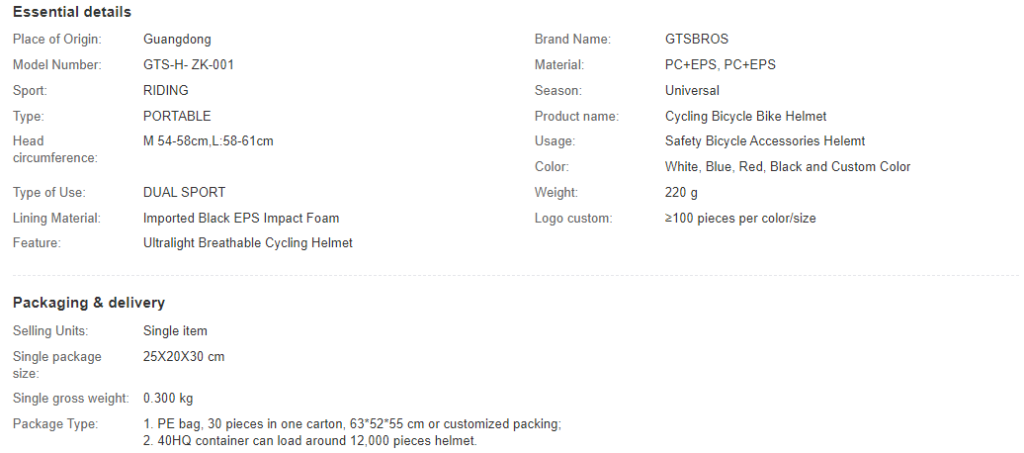Click the White, Blue, Red color value

pyautogui.click(x=788, y=166)
